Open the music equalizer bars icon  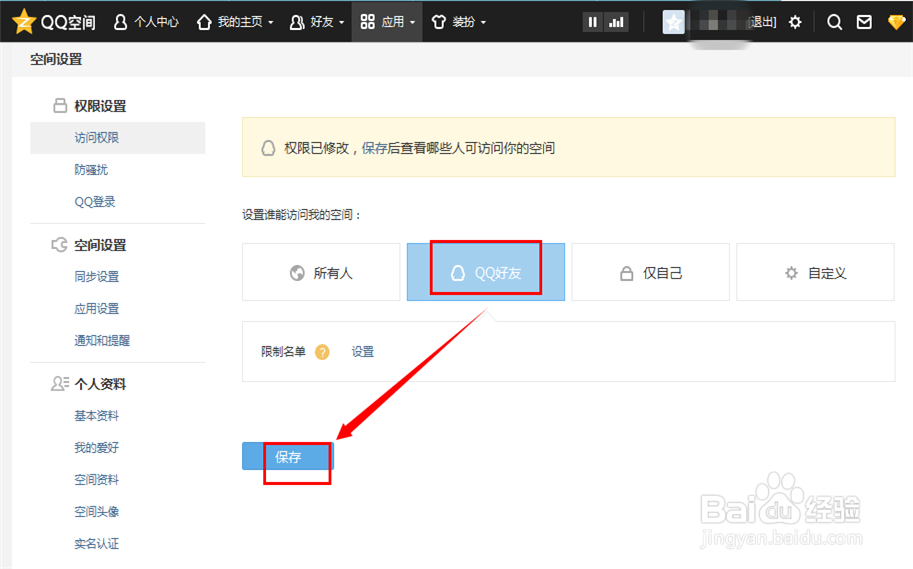(616, 22)
